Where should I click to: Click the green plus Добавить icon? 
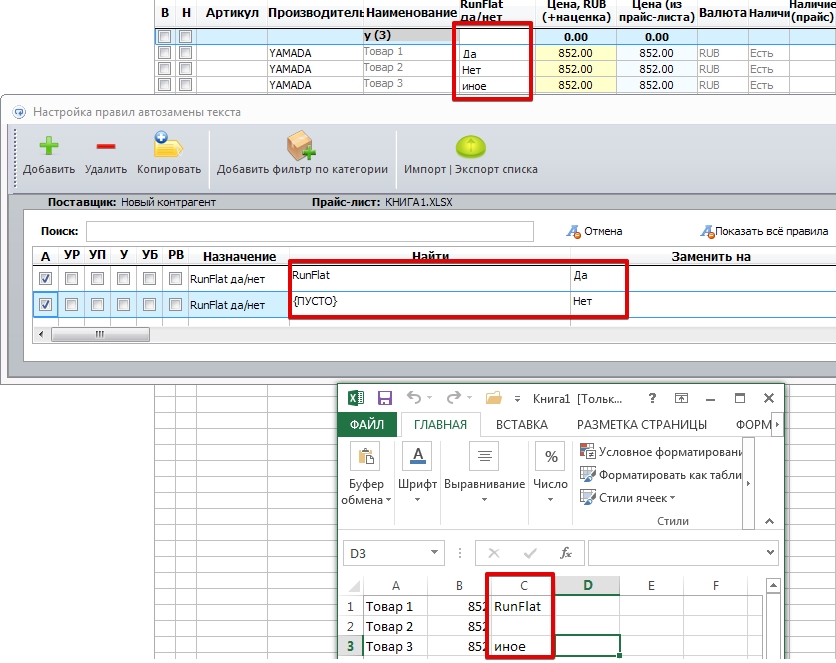point(49,145)
